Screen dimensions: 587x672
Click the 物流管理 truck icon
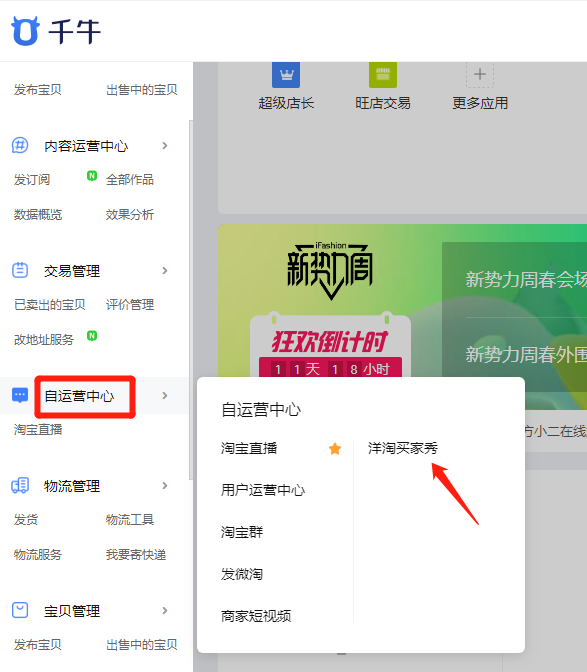pos(20,486)
